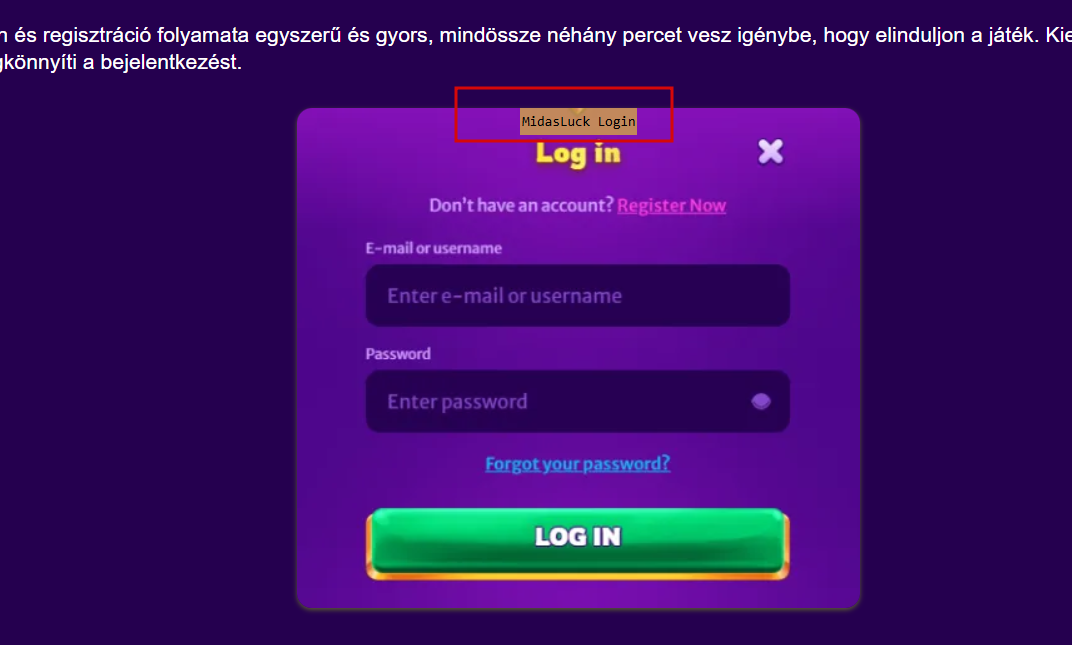Click the Hungarian paragraph's first line

[x=536, y=35]
